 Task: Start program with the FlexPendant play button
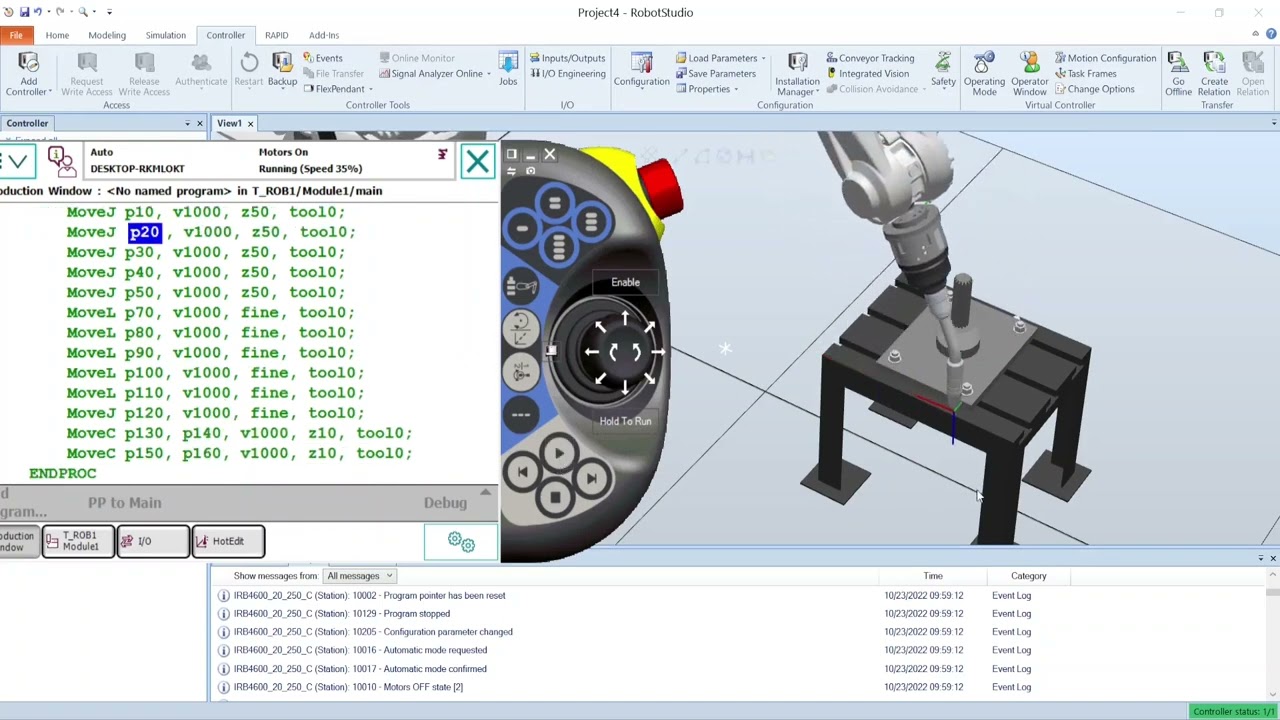[x=558, y=453]
